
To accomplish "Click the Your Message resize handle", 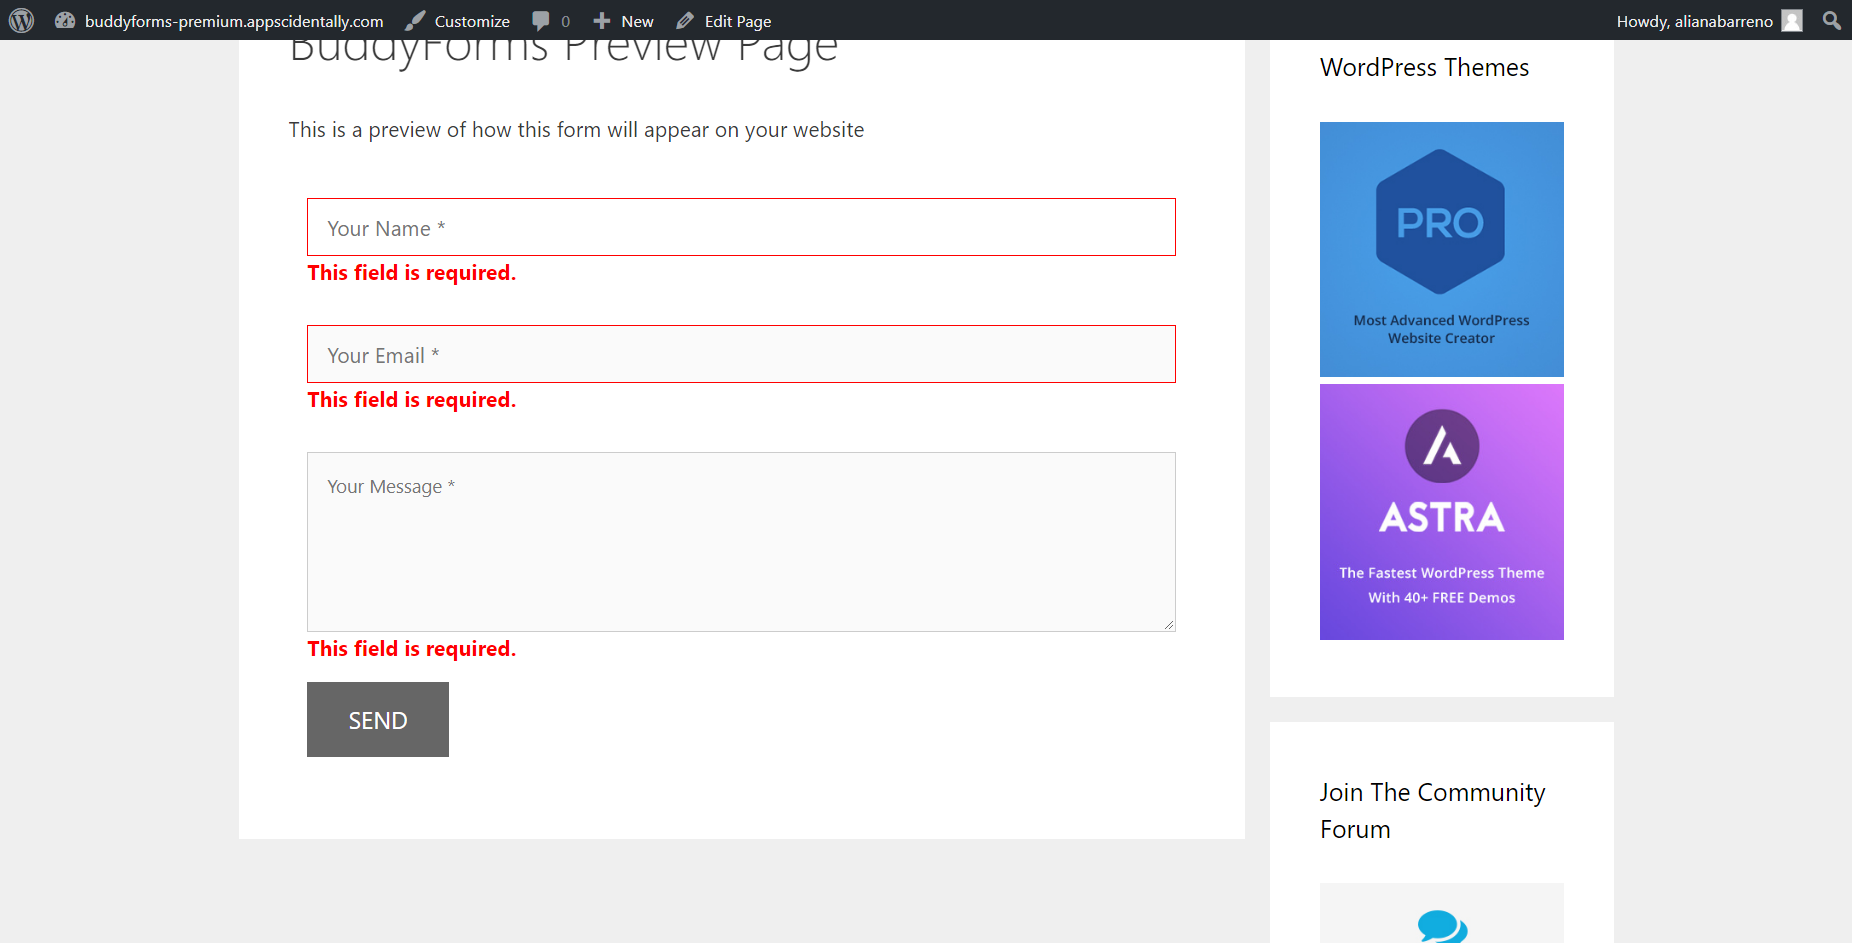I will tap(1167, 625).
